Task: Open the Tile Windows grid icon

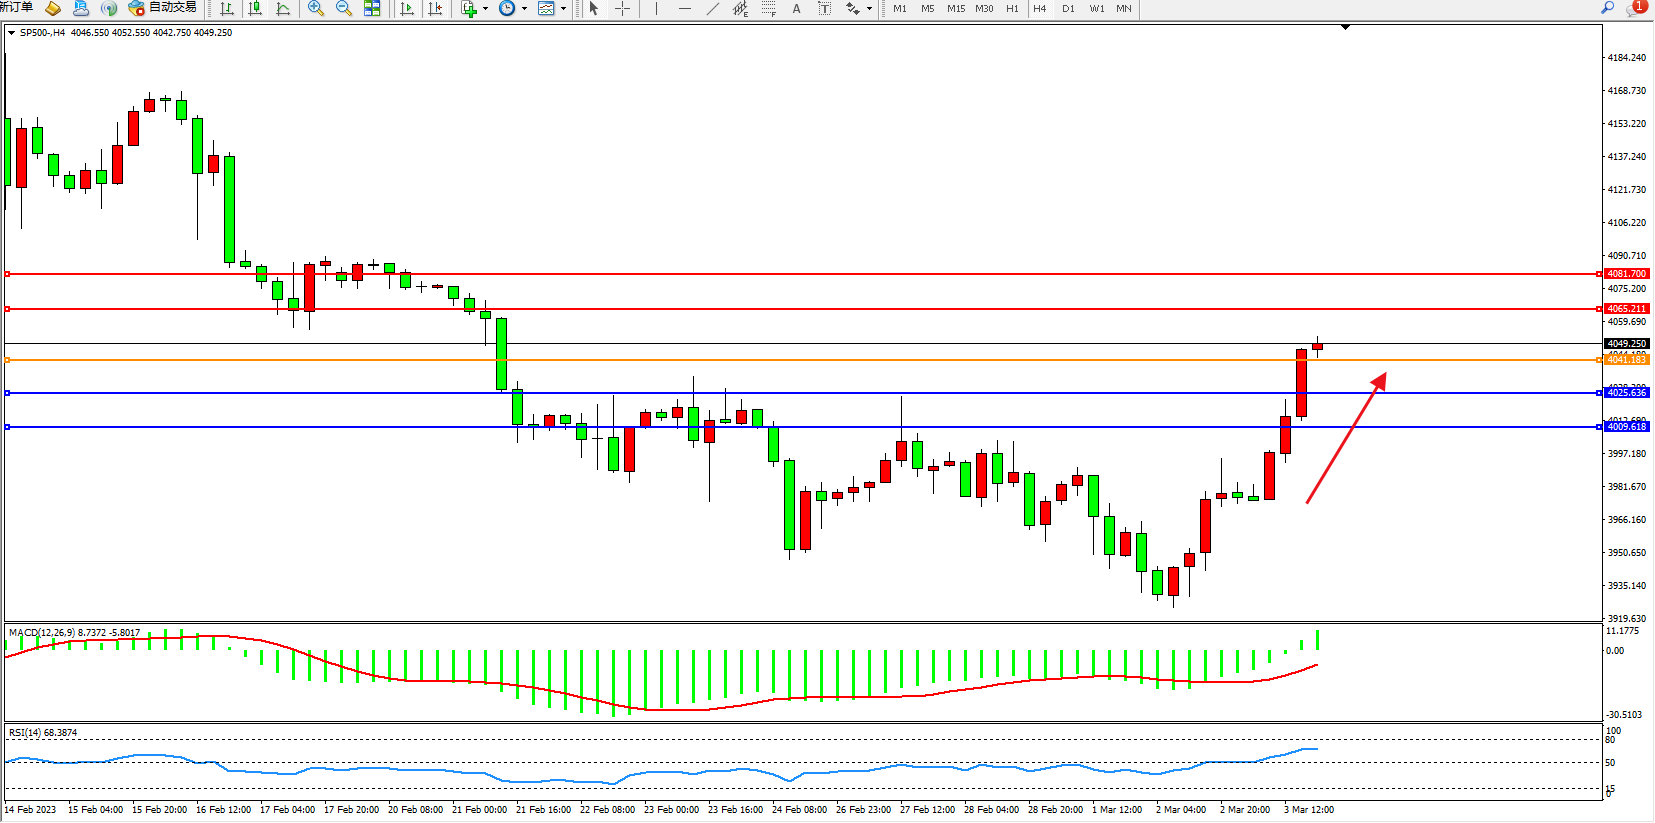Action: pos(372,8)
